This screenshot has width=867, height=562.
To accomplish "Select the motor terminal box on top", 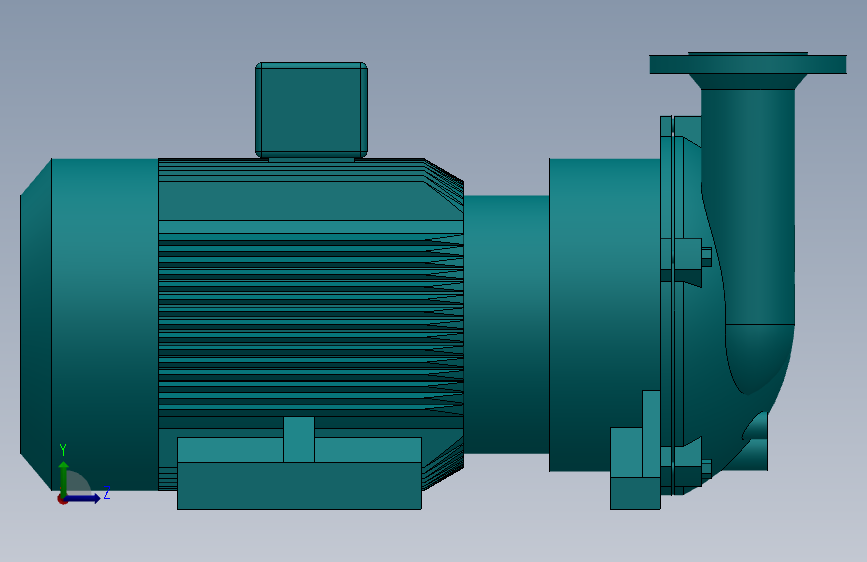I will [x=311, y=110].
